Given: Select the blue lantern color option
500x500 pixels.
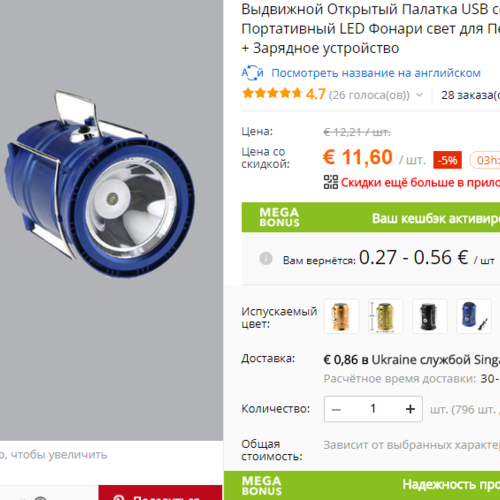Looking at the screenshot, I should click(x=474, y=316).
